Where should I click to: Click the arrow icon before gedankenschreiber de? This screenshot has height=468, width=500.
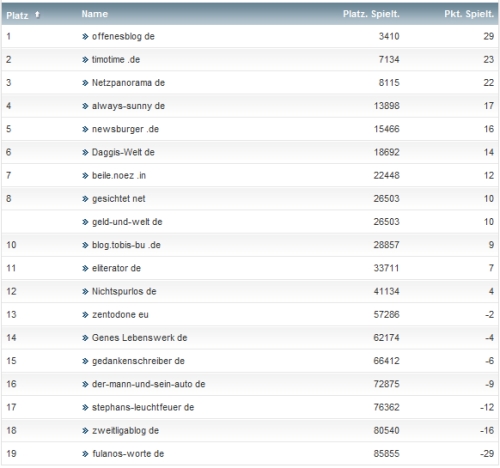pos(85,361)
